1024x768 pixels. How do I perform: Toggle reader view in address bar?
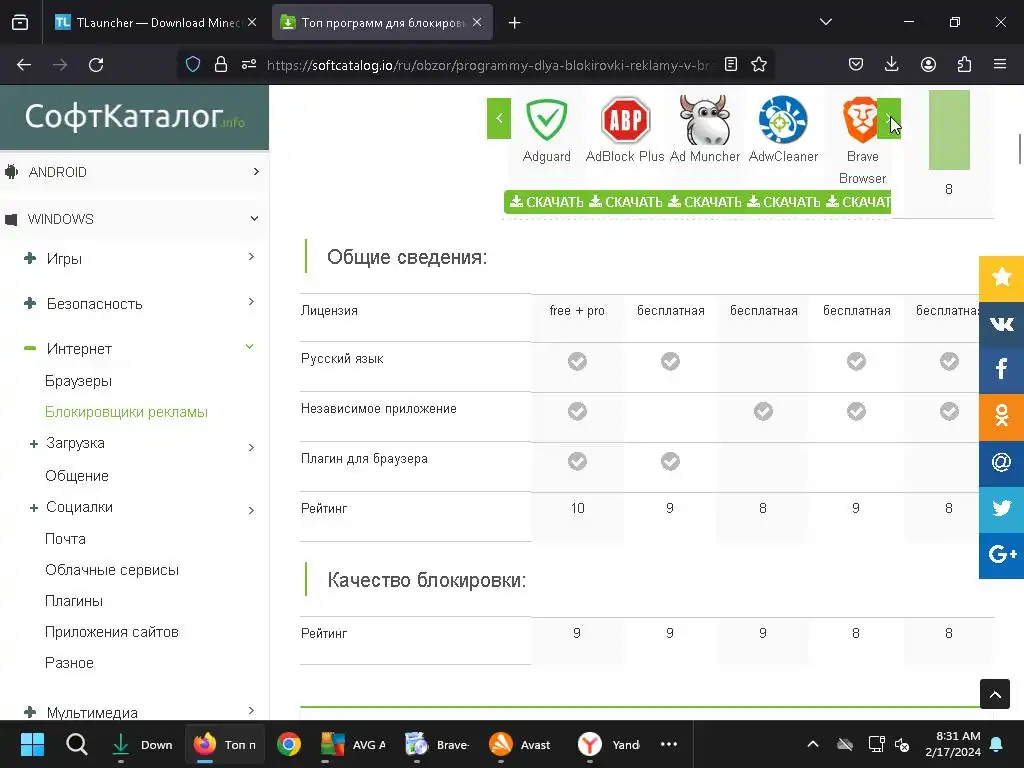pos(731,65)
